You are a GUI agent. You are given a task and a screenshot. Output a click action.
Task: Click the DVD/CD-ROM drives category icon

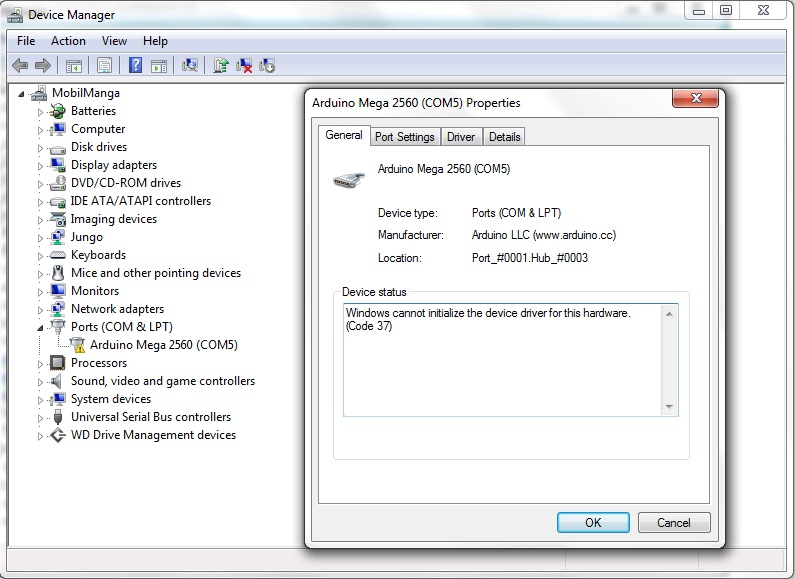pyautogui.click(x=58, y=183)
